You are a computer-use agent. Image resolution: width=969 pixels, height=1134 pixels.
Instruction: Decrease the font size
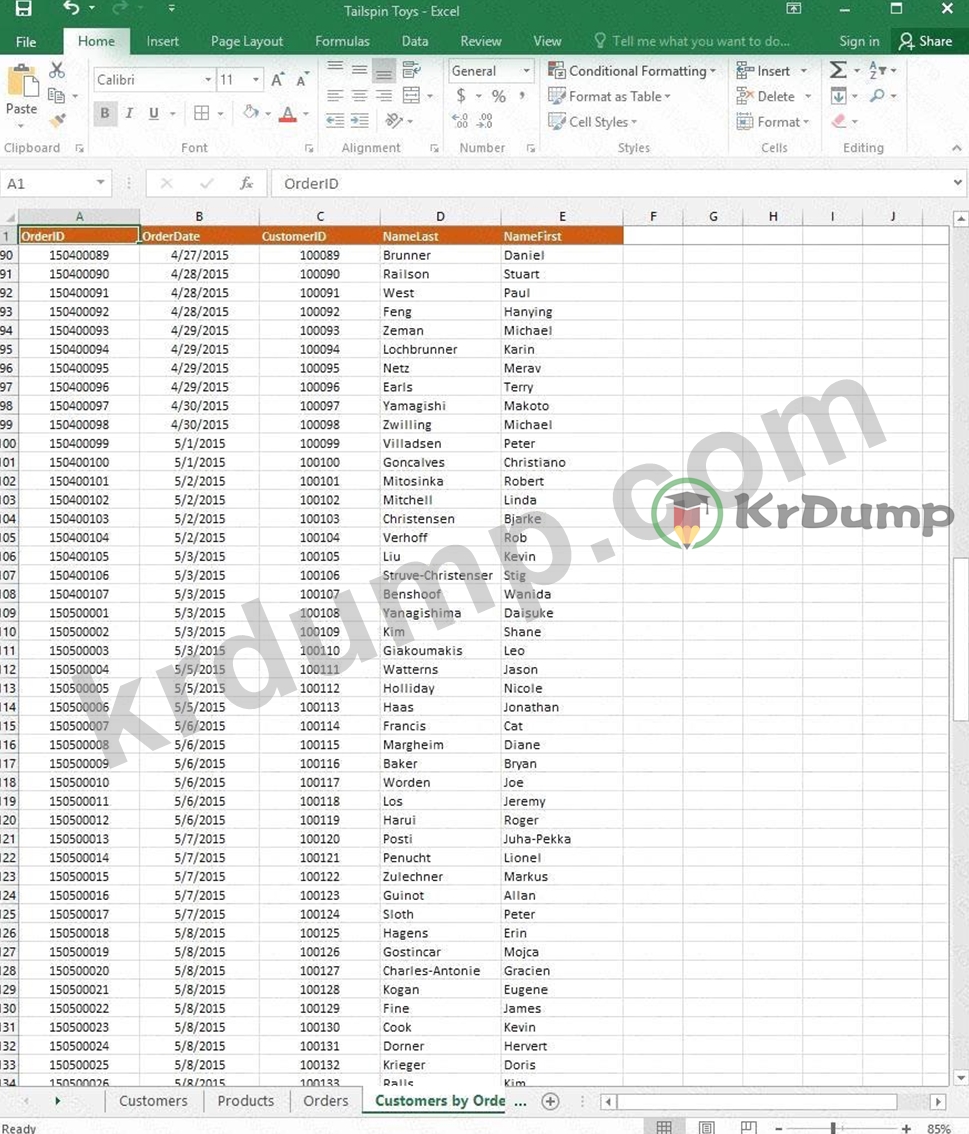303,80
